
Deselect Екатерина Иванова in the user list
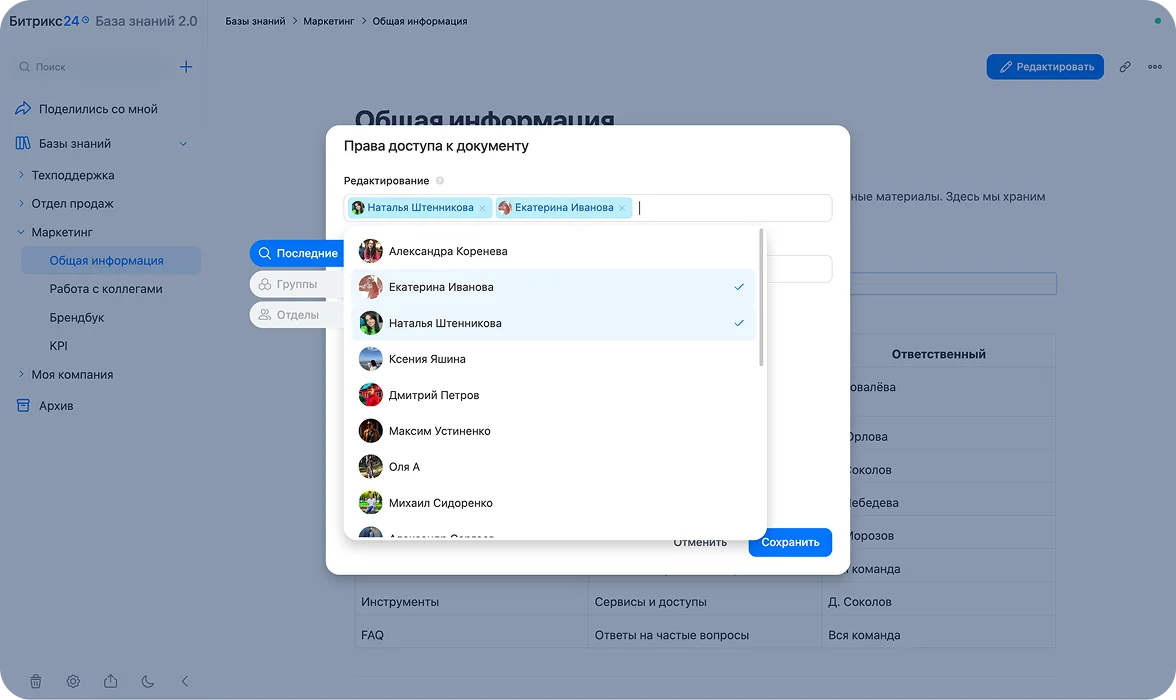554,287
